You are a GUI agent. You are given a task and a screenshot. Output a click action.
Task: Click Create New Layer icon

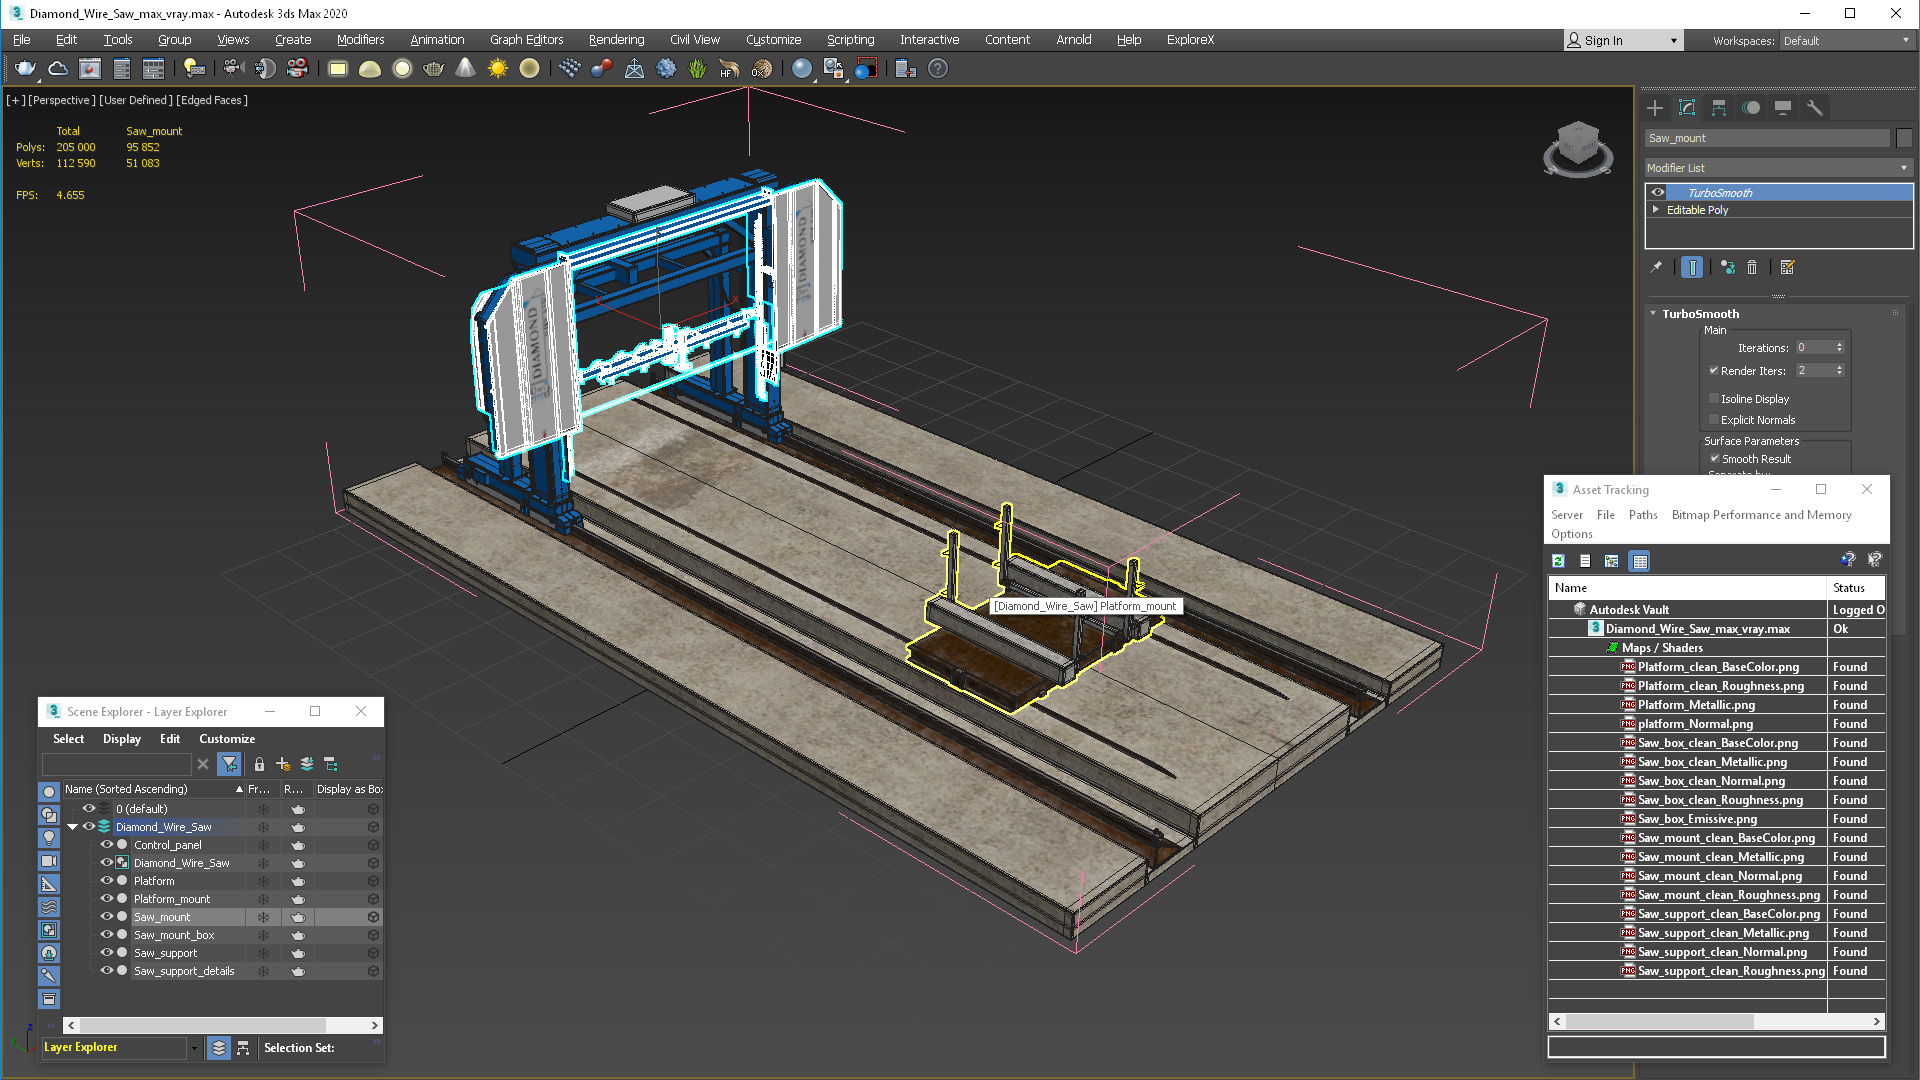[283, 764]
